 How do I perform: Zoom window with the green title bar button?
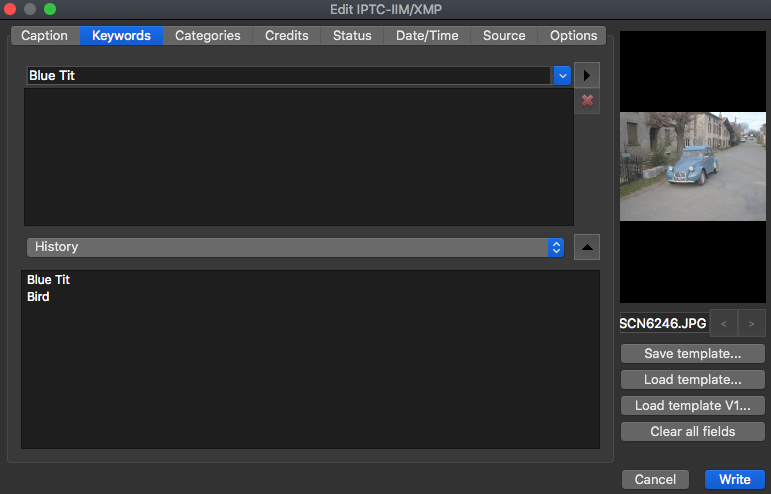tap(50, 9)
